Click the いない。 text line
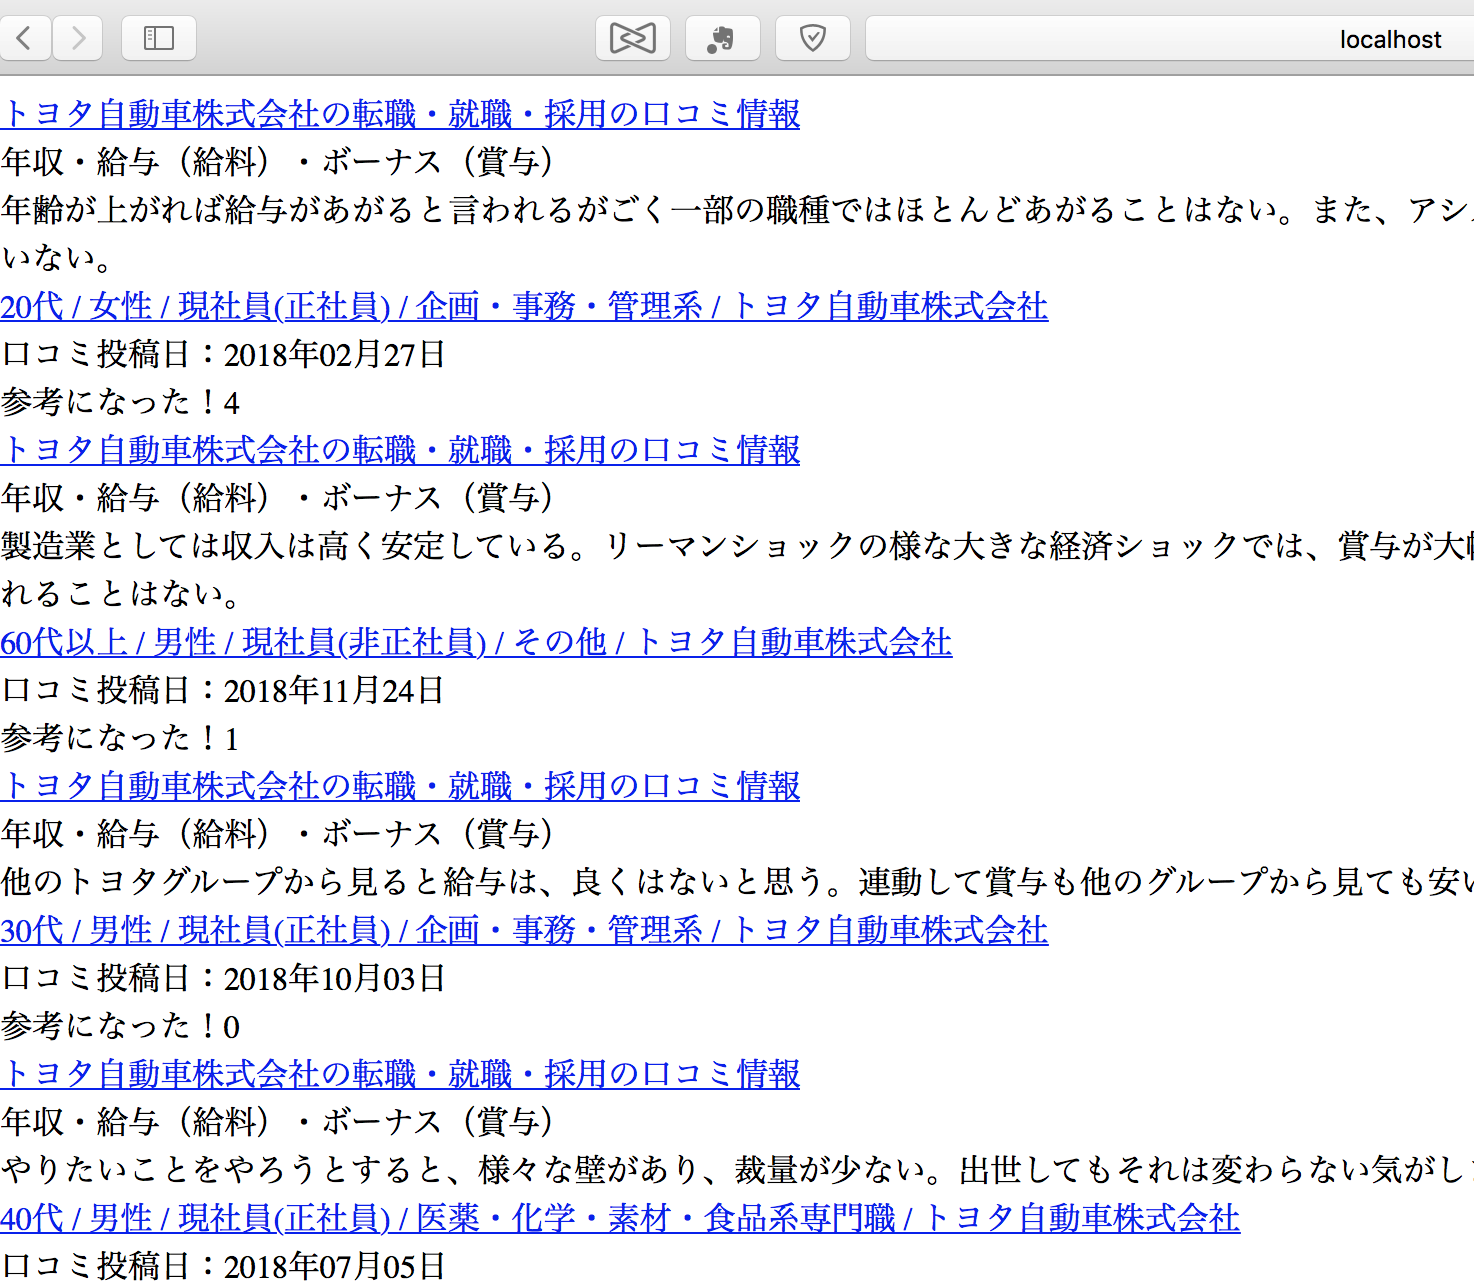 click(x=57, y=258)
